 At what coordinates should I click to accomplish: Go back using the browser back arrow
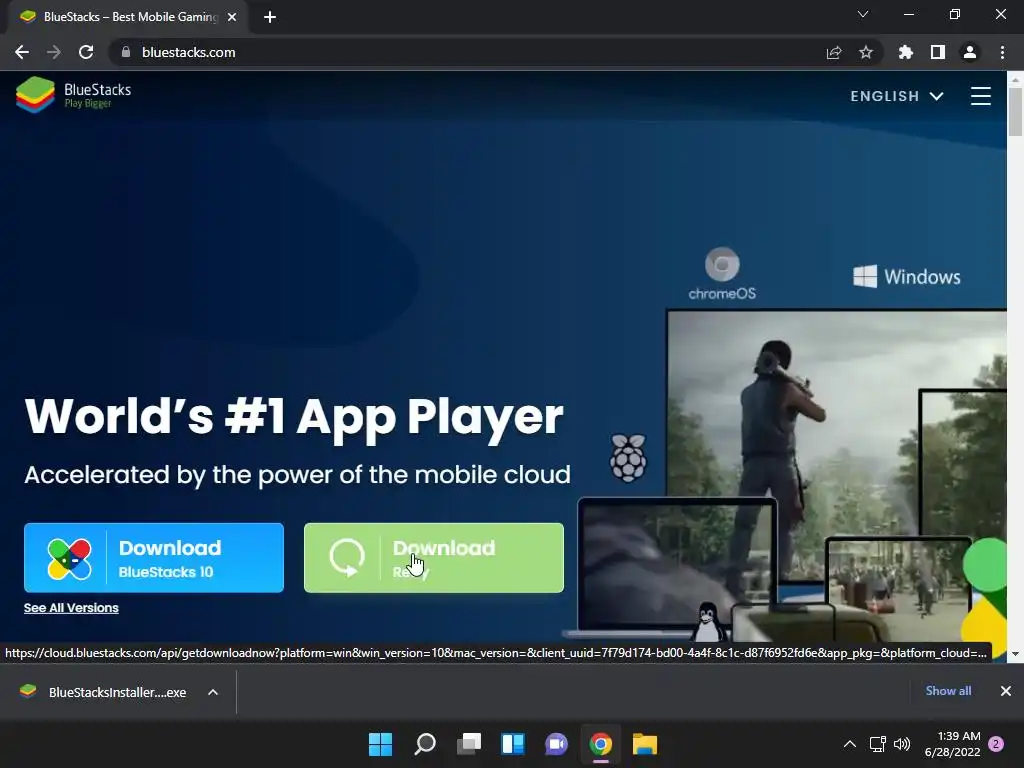tap(22, 52)
